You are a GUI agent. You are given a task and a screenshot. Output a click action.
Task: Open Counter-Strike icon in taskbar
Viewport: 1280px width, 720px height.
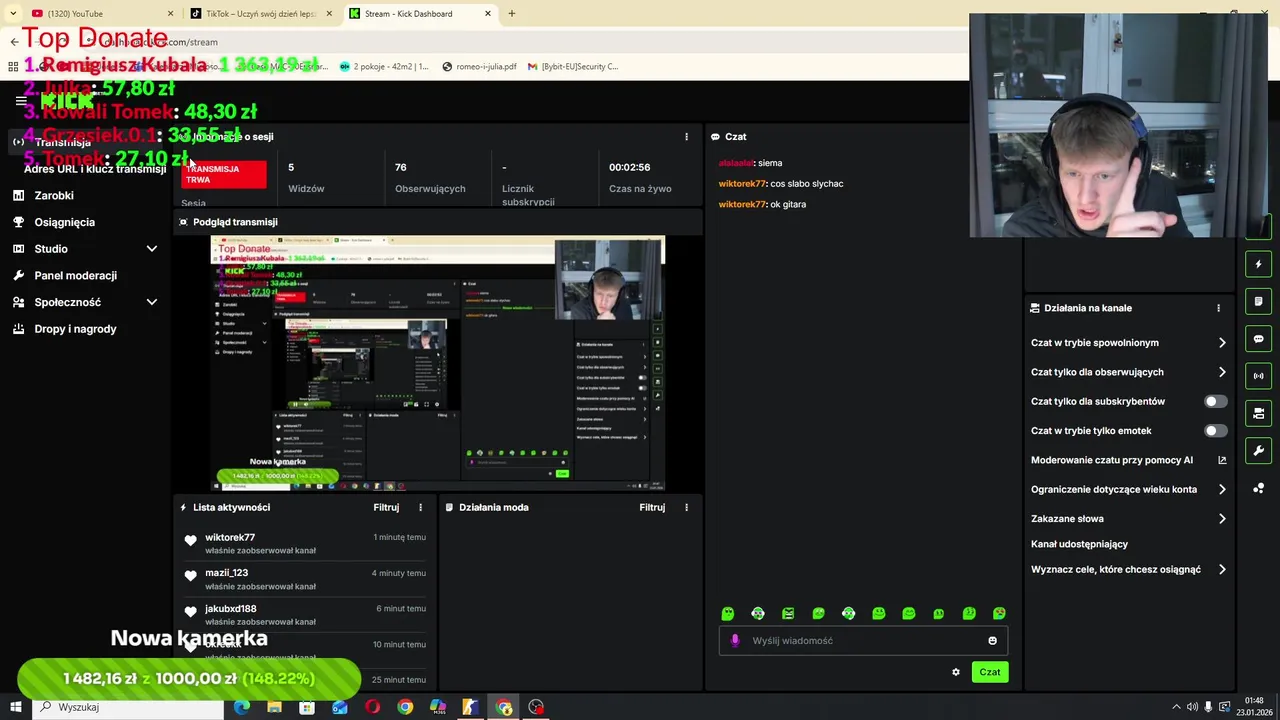(x=470, y=707)
